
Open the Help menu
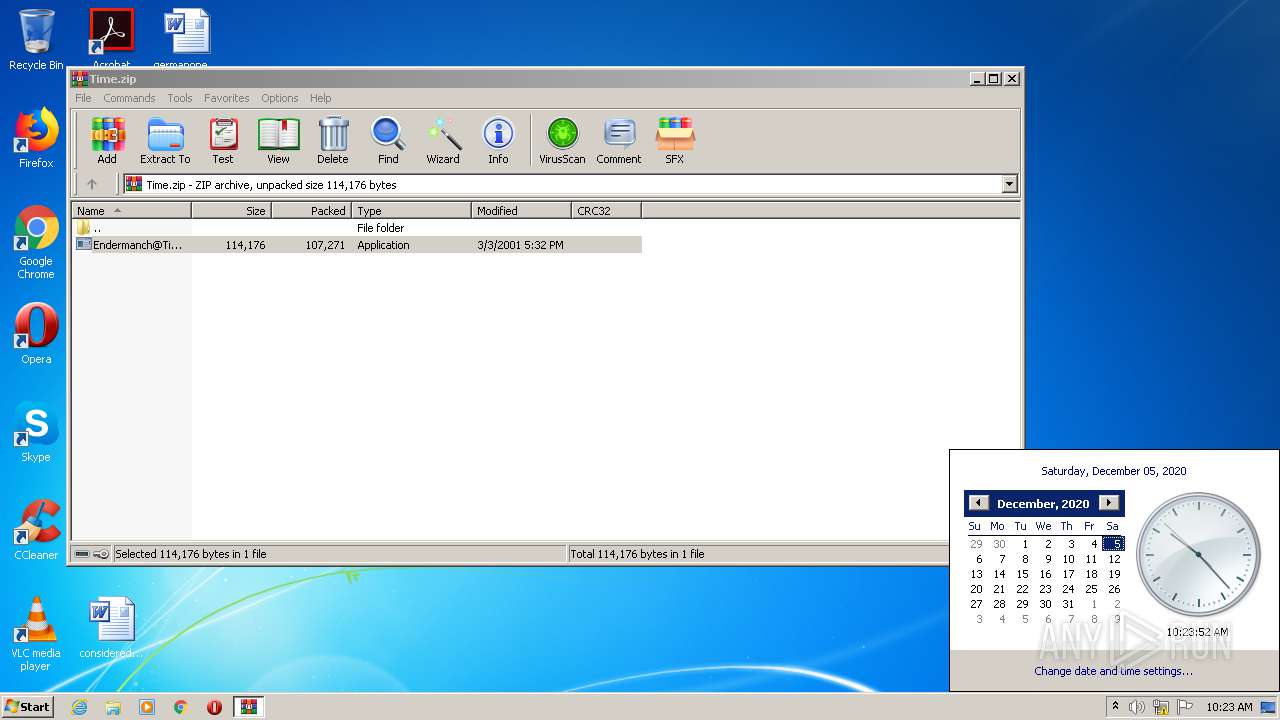click(x=320, y=98)
